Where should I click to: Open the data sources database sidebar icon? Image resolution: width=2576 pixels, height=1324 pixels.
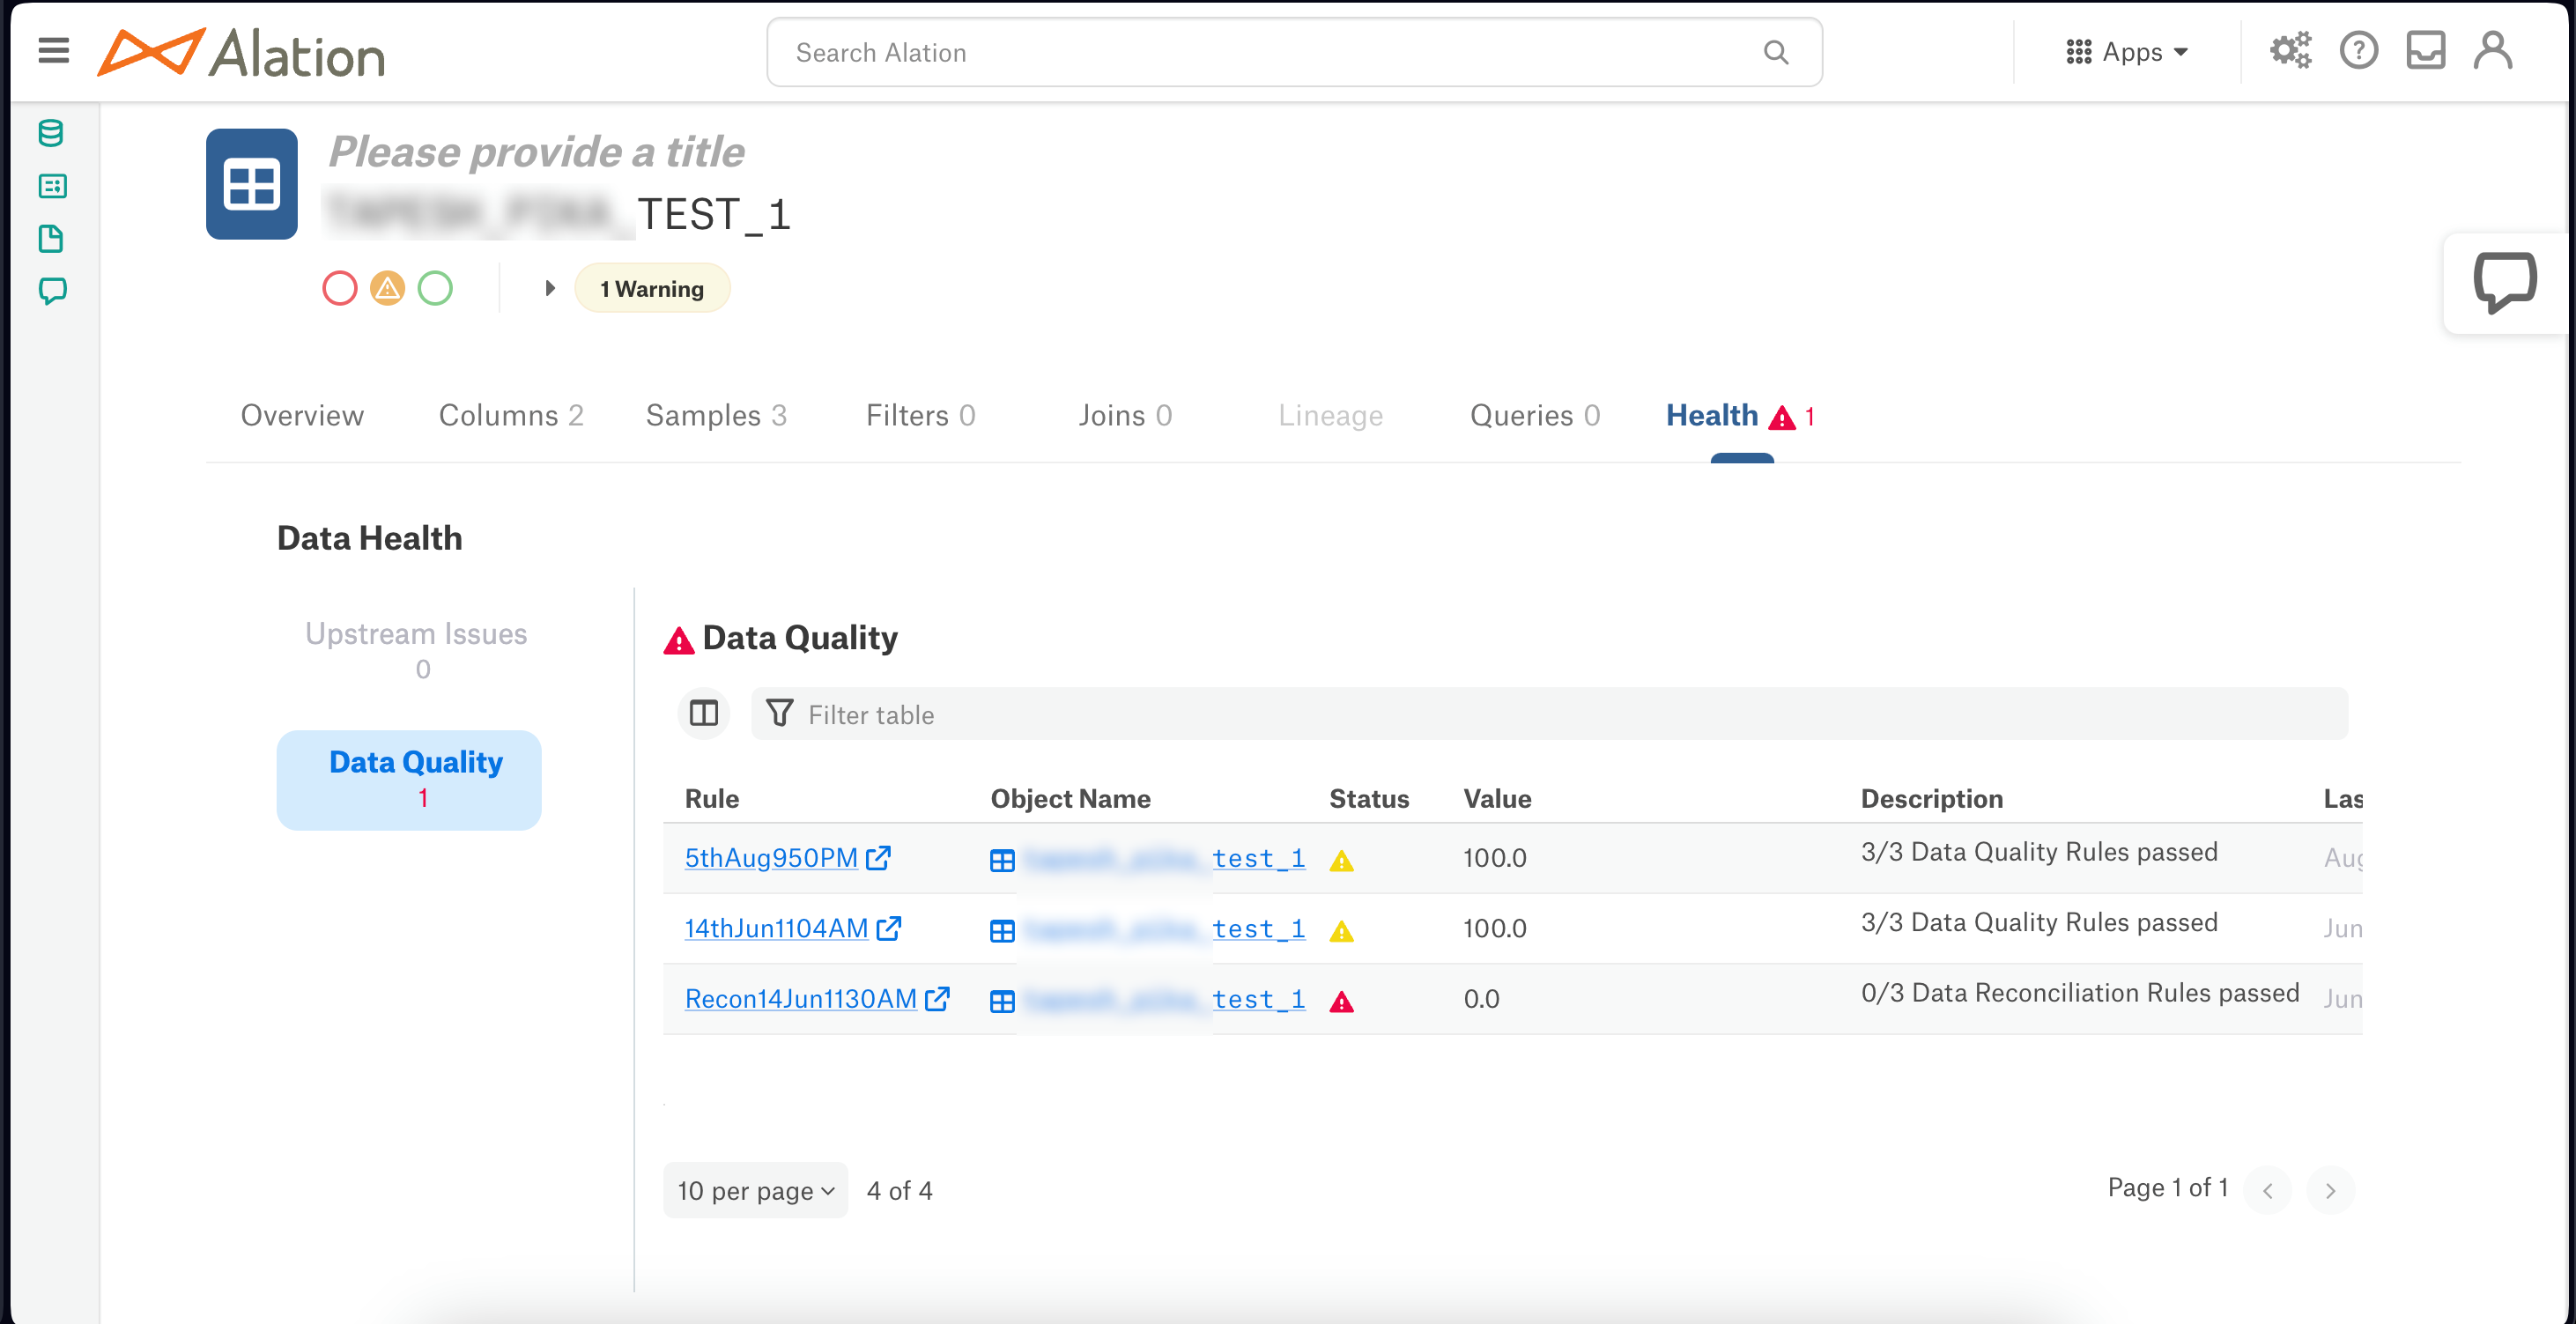(x=51, y=133)
